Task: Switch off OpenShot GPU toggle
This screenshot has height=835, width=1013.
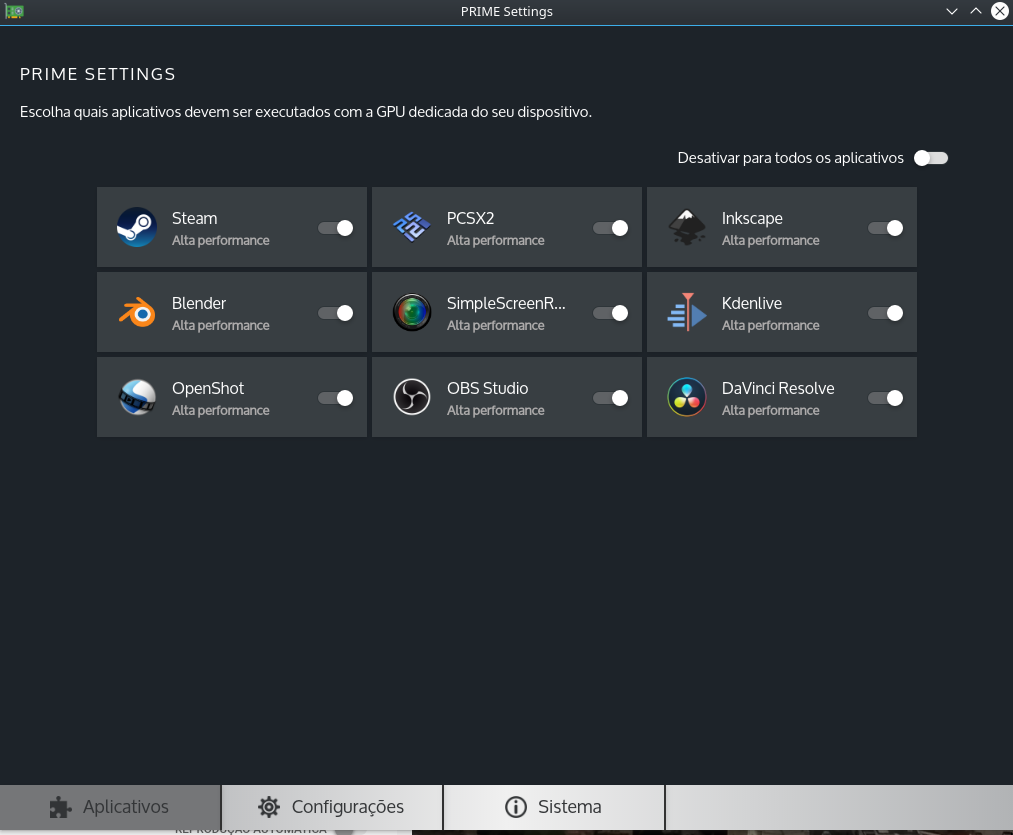Action: [336, 398]
